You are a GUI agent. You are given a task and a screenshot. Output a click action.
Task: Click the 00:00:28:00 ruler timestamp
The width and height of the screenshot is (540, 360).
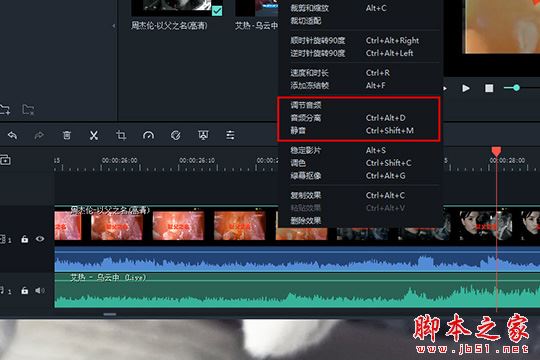507,161
